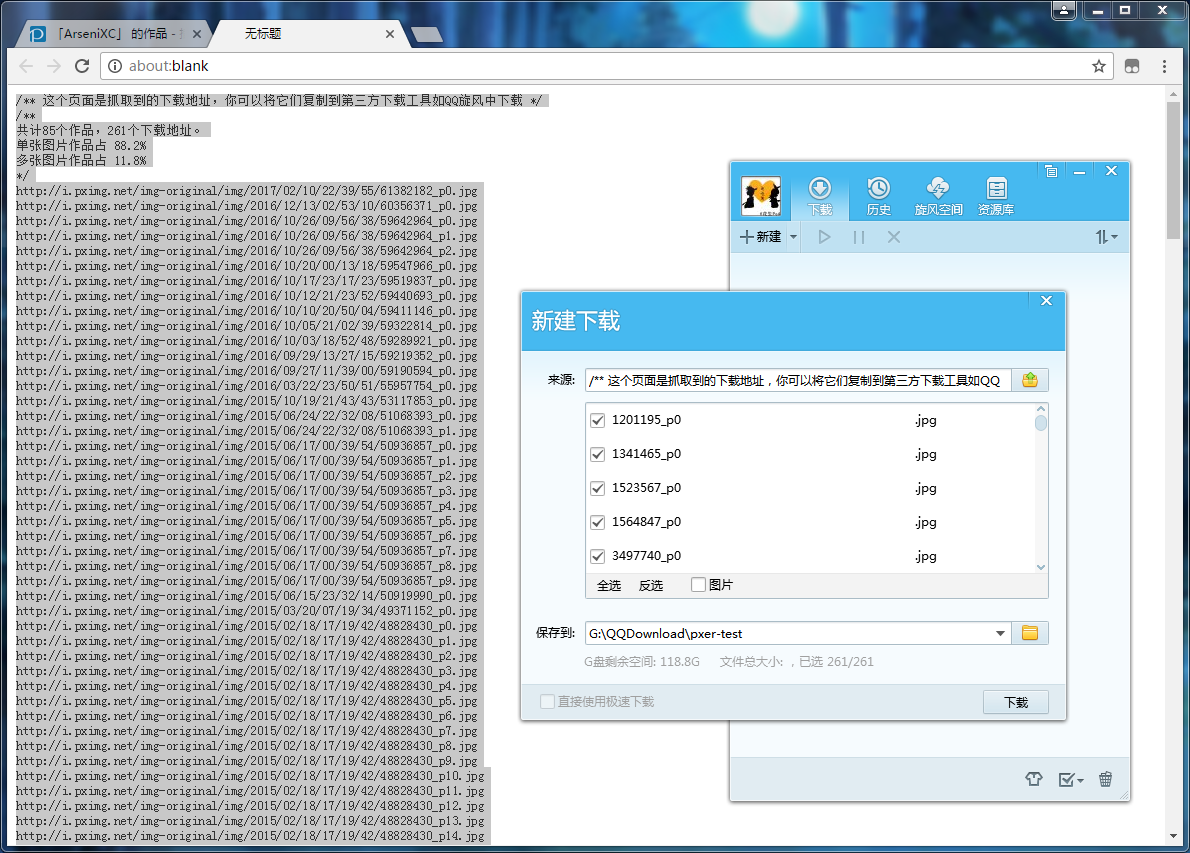Screen dimensions: 1190x853
Task: Click 全选 to select all files
Action: [x=609, y=585]
